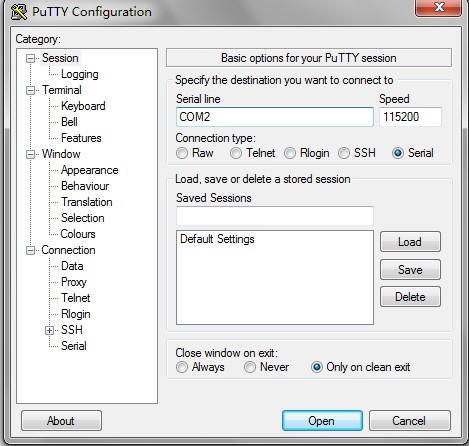Choose Telnet connection type
This screenshot has height=446, width=469.
[x=236, y=153]
